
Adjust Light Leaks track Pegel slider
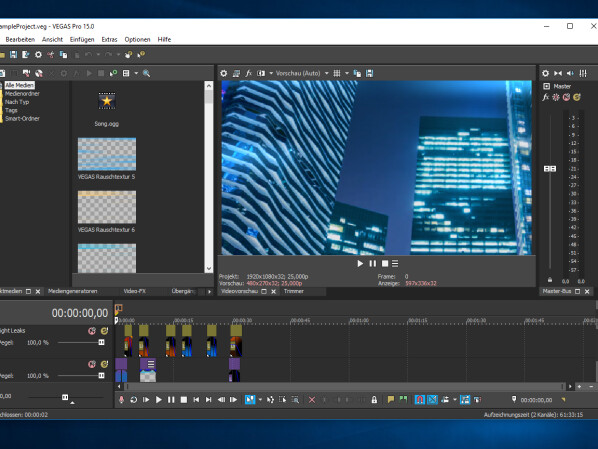[101, 343]
